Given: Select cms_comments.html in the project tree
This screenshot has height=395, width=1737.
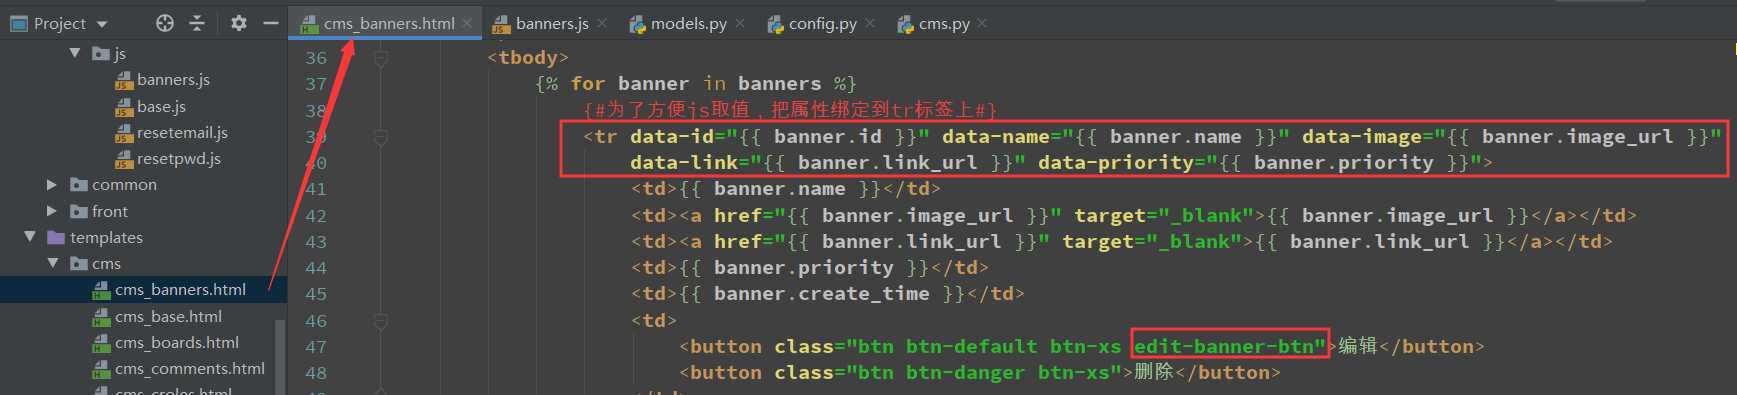Looking at the screenshot, I should click(x=190, y=368).
